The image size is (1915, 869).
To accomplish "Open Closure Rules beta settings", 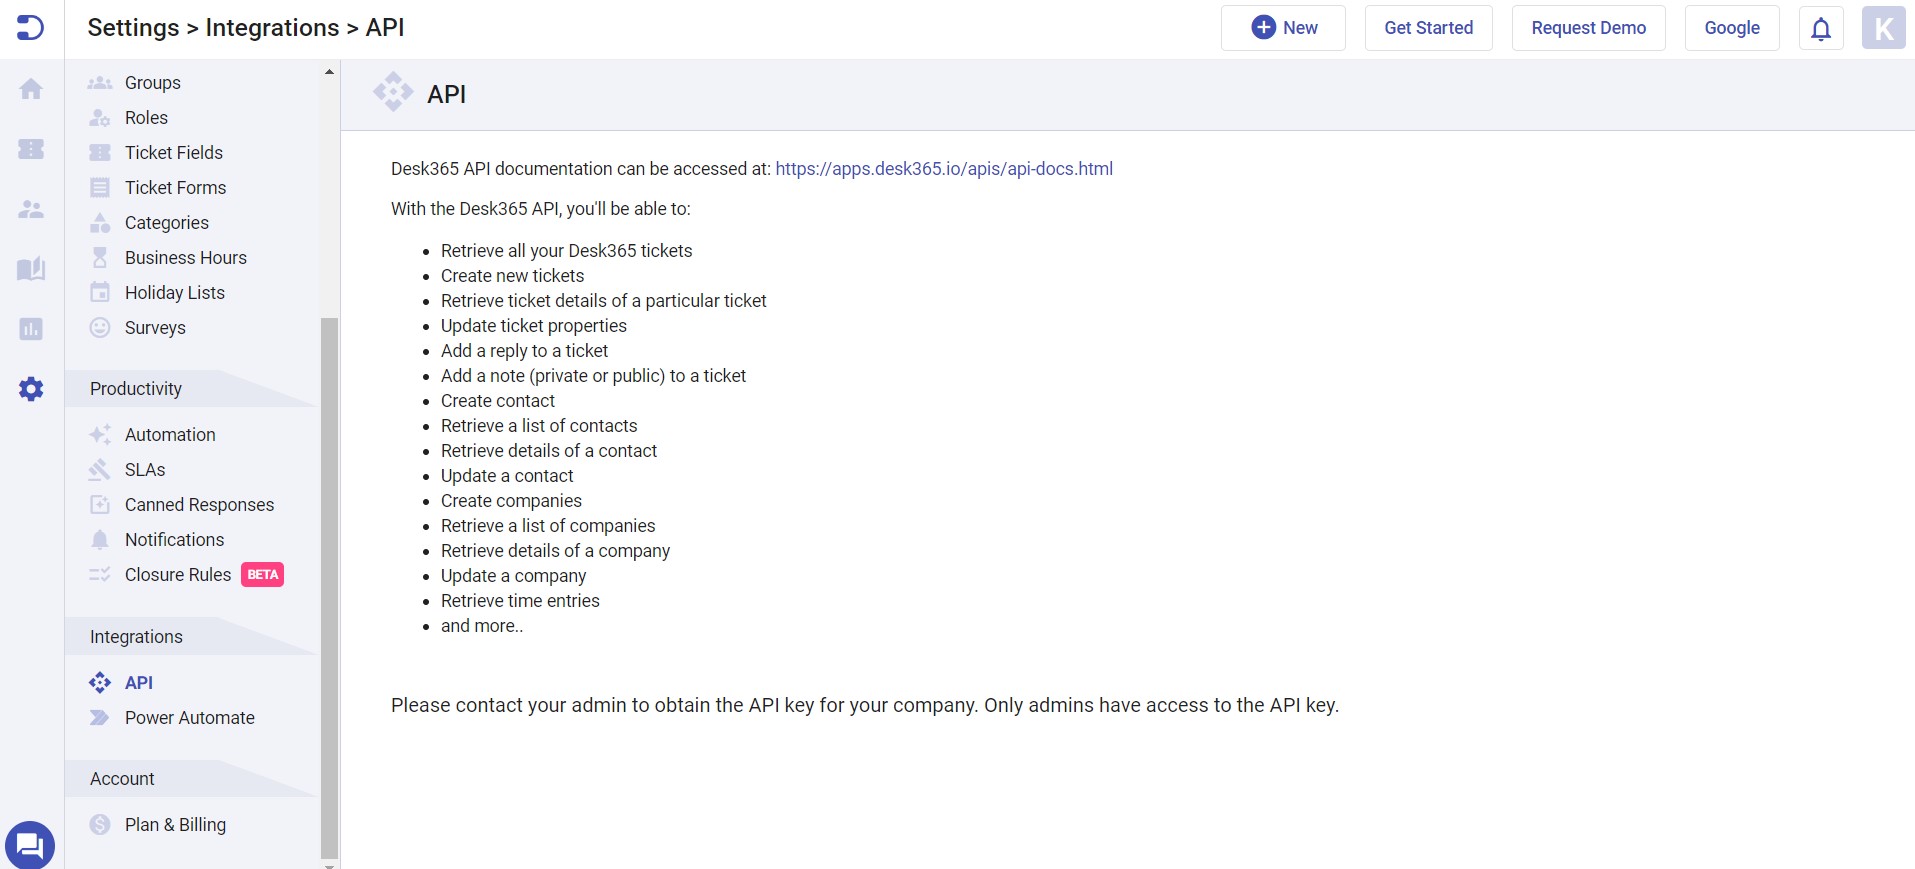I will click(x=178, y=575).
